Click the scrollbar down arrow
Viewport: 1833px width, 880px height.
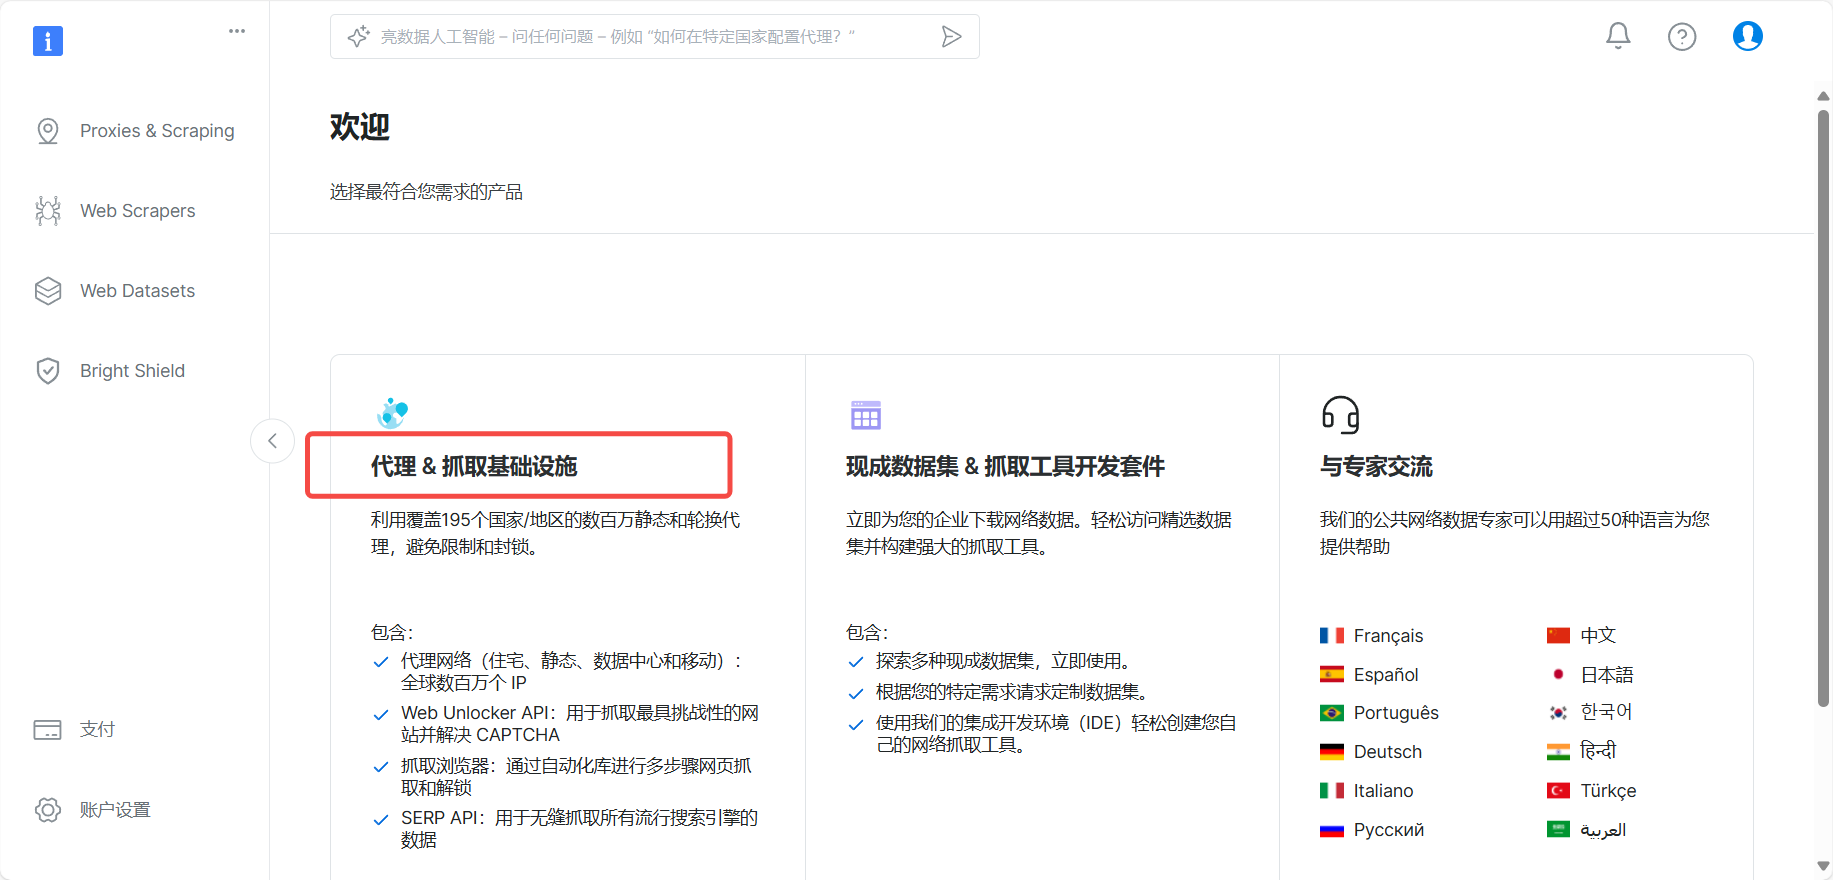[x=1823, y=866]
